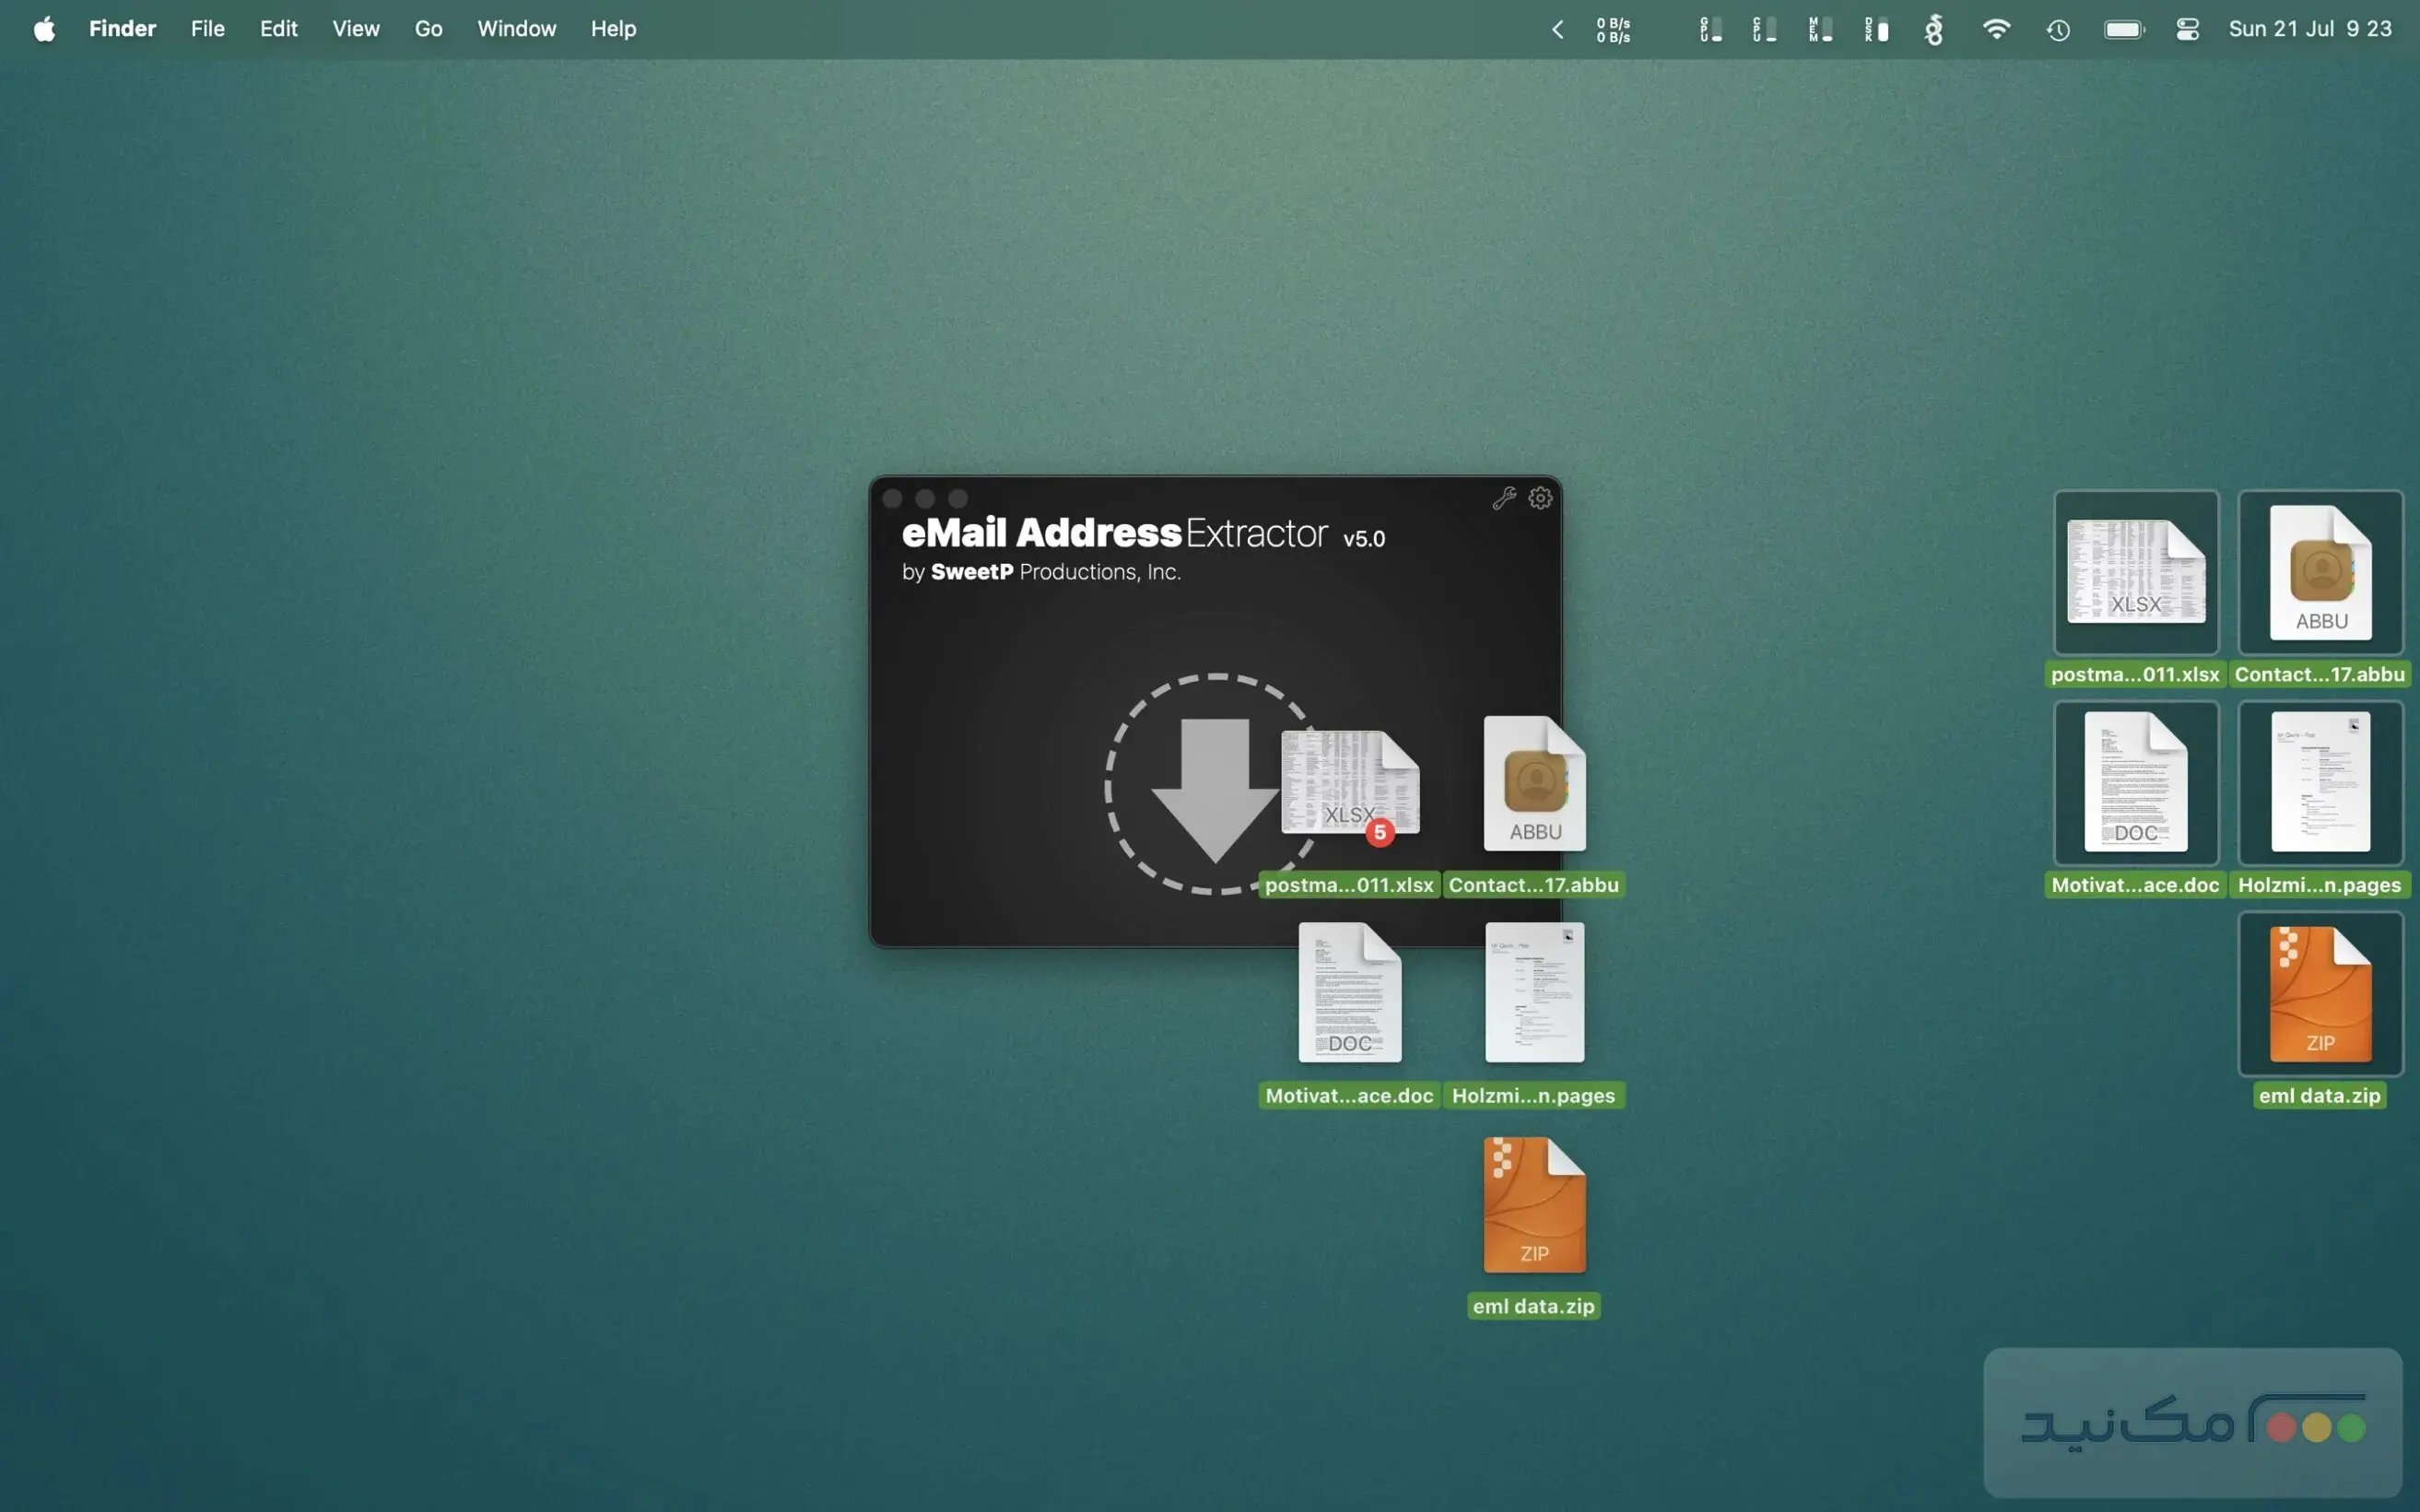2420x1512 pixels.
Task: Open the wrench tools icon in eMail Address Extractor
Action: click(x=1505, y=497)
